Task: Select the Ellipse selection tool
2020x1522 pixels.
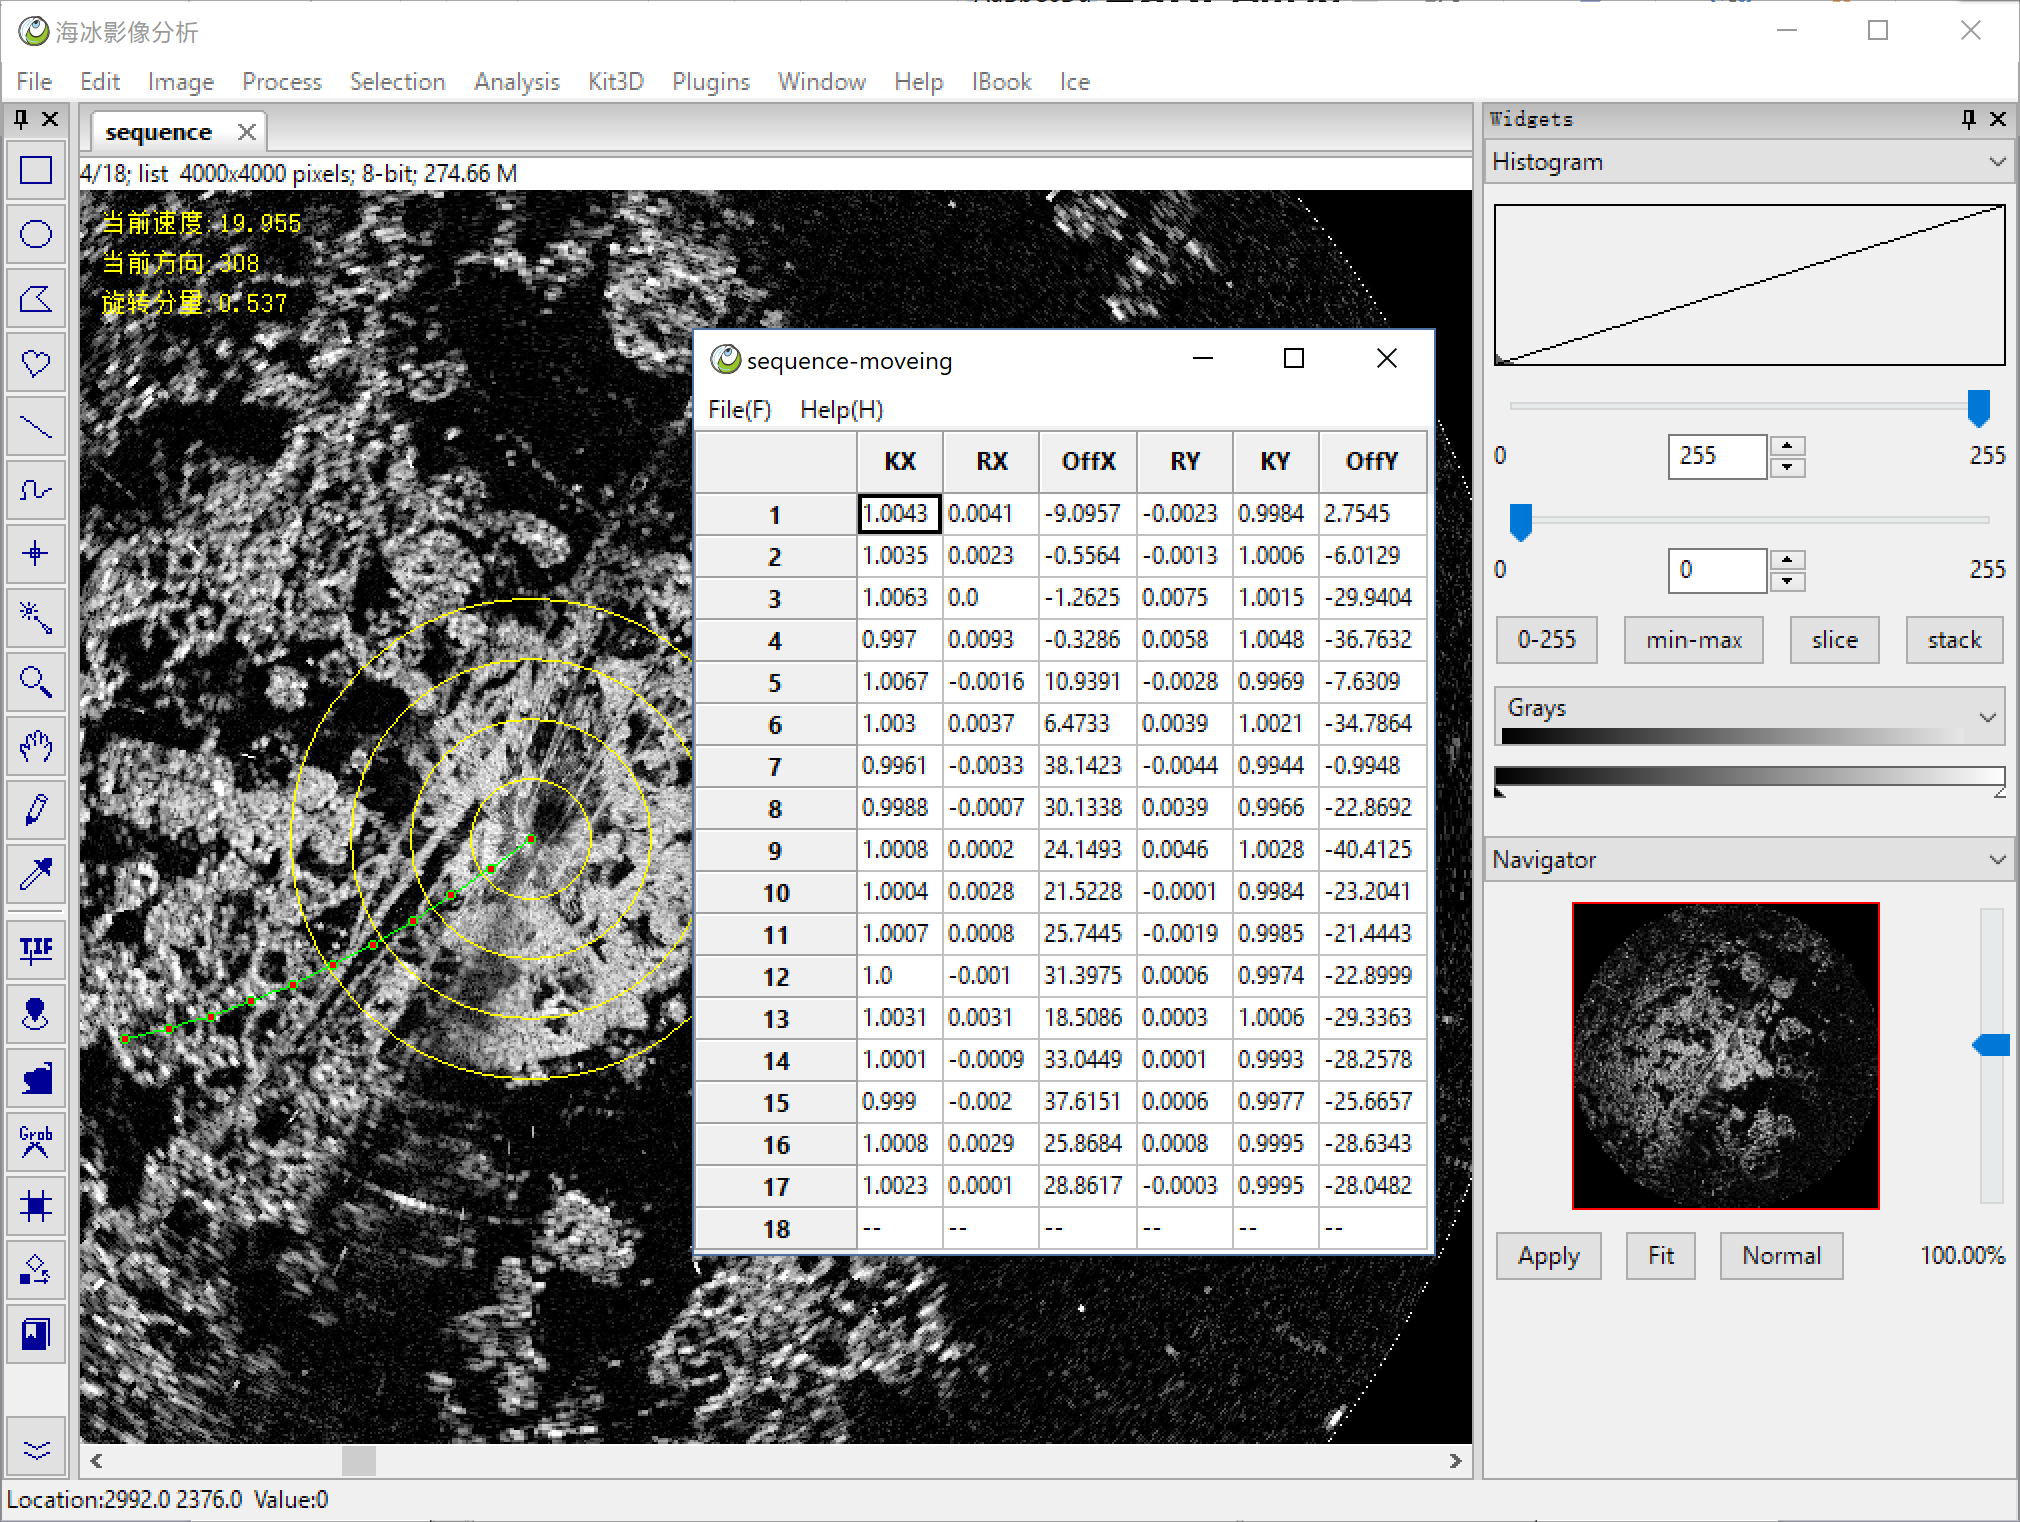Action: click(x=36, y=235)
